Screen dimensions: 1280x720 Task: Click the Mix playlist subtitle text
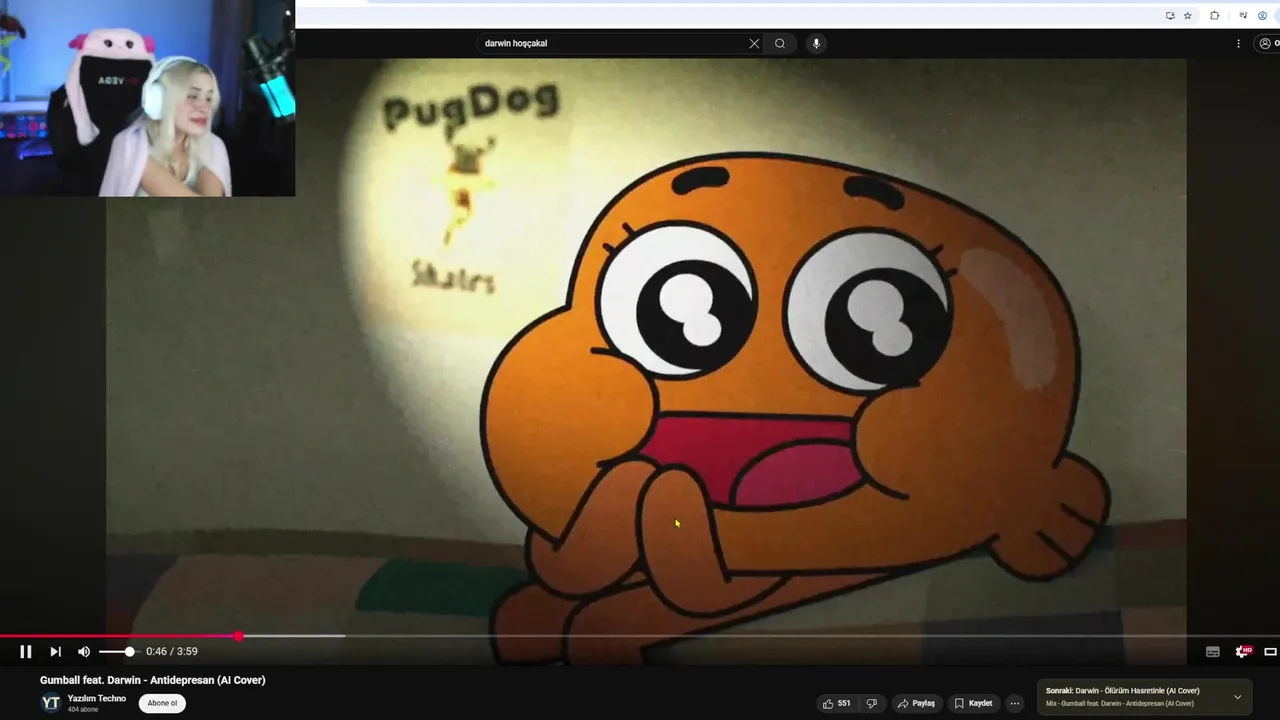[1120, 704]
